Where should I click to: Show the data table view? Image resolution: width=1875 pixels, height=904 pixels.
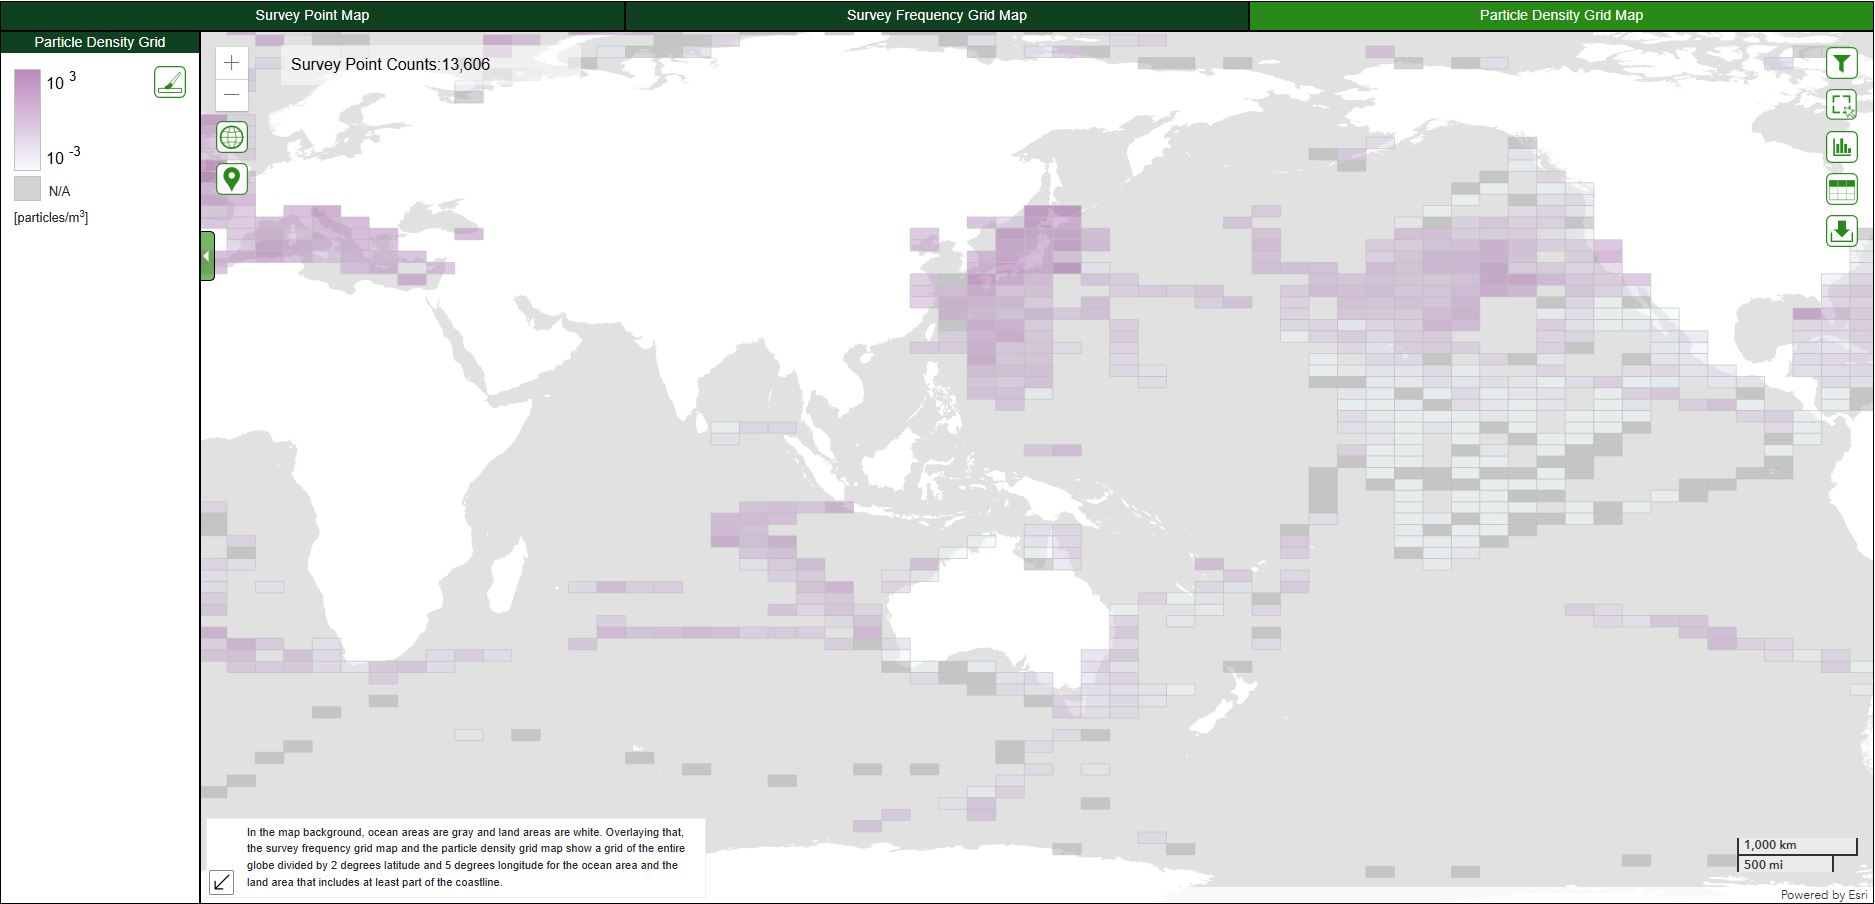pos(1841,189)
